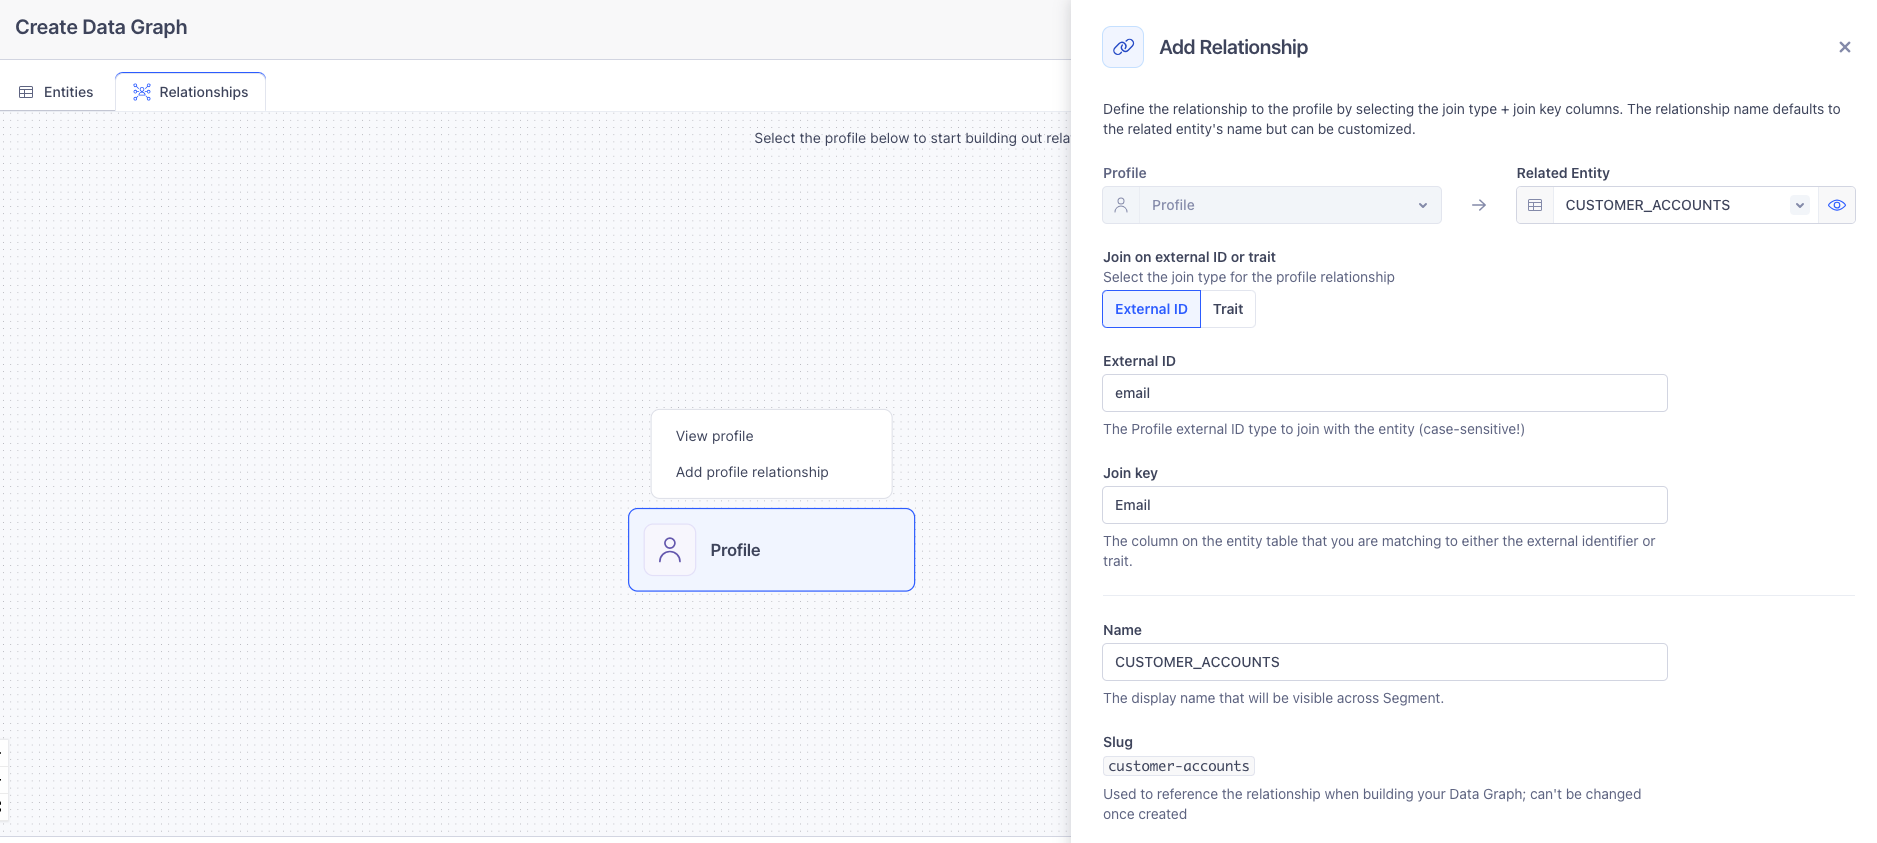Switch join type to Trait
This screenshot has height=843, width=1877.
click(x=1228, y=309)
